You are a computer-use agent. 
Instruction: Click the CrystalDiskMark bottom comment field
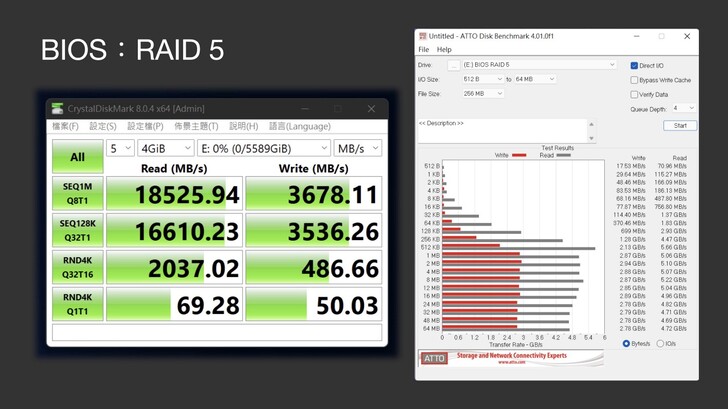tap(217, 332)
